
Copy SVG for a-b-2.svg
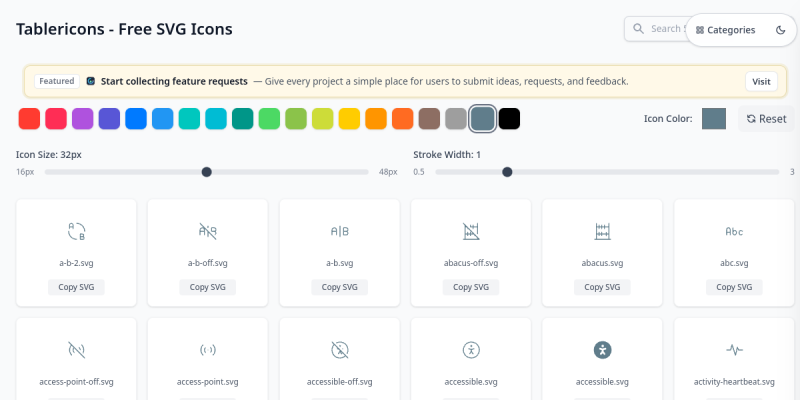(77, 287)
